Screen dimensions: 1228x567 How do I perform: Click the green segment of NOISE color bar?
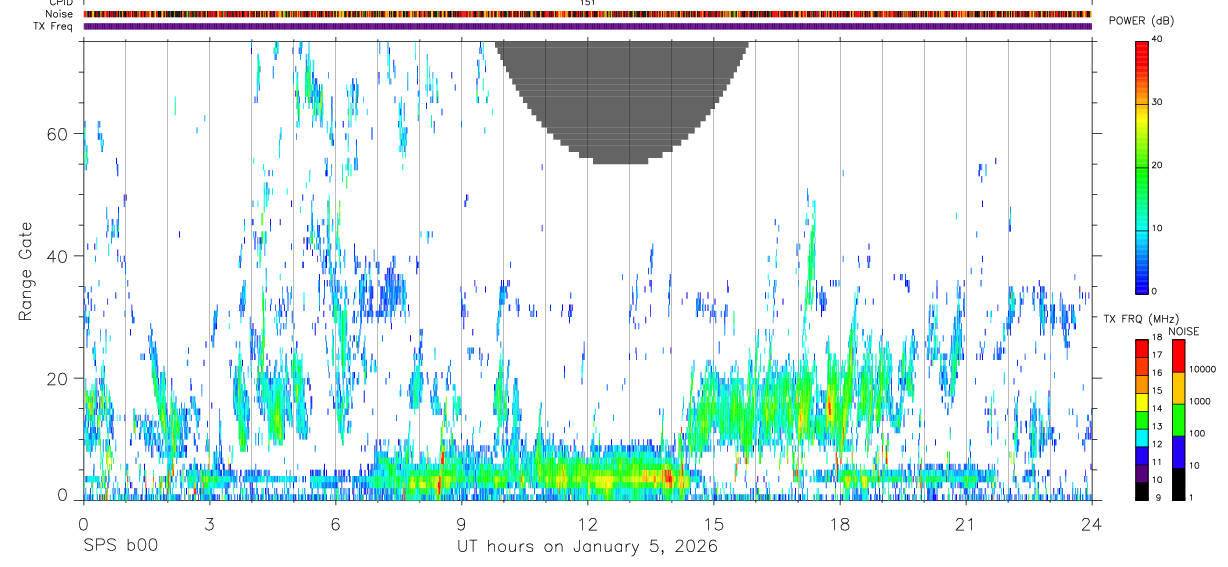tap(1179, 420)
